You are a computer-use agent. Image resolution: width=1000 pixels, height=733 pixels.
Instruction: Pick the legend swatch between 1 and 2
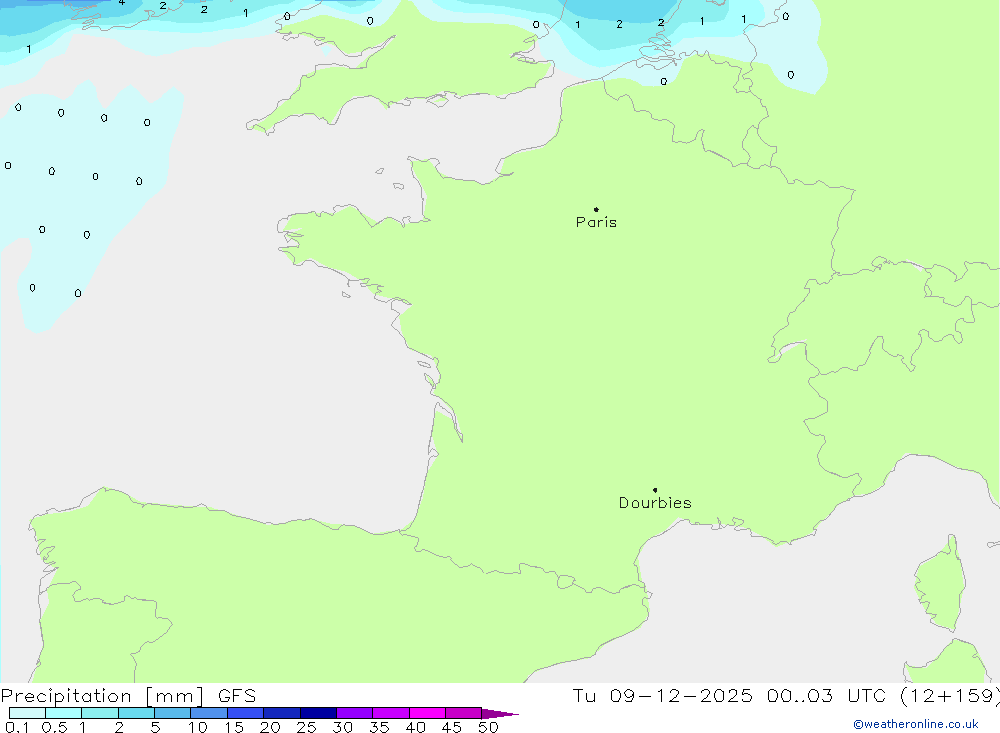point(100,713)
